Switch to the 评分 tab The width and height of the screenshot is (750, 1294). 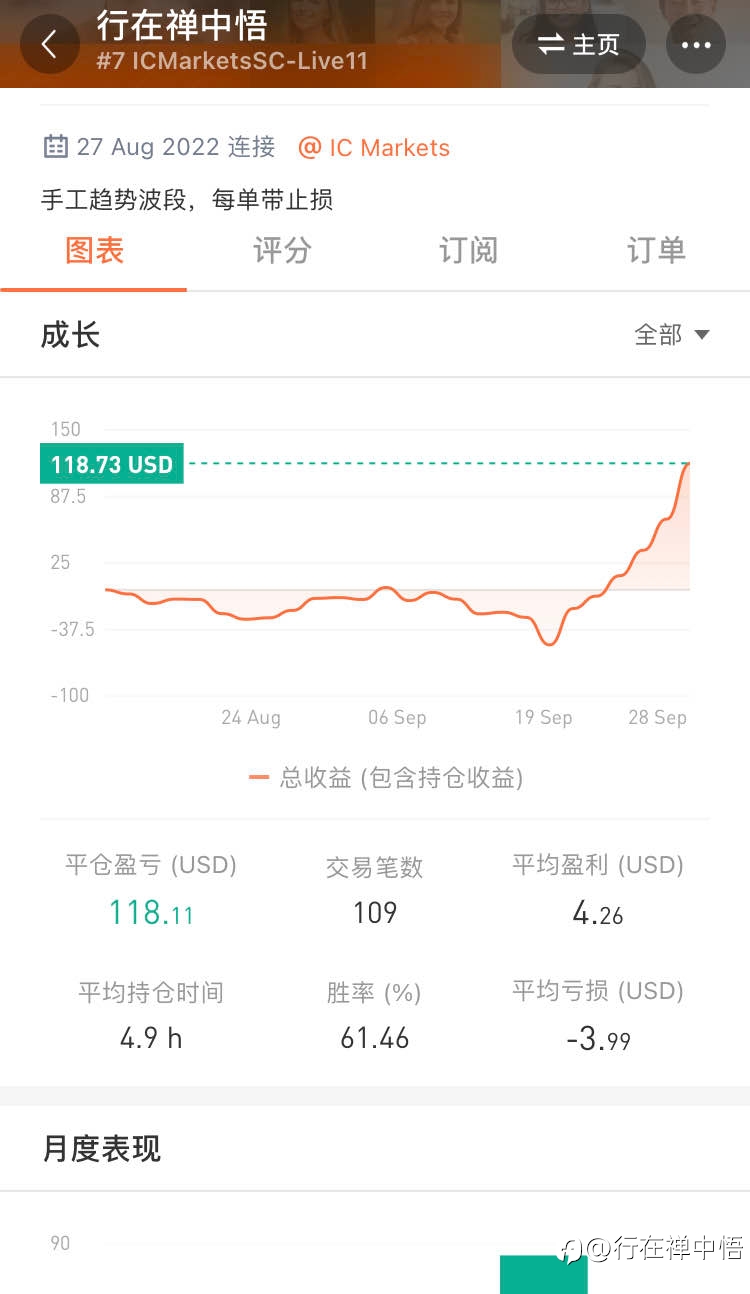coord(282,250)
